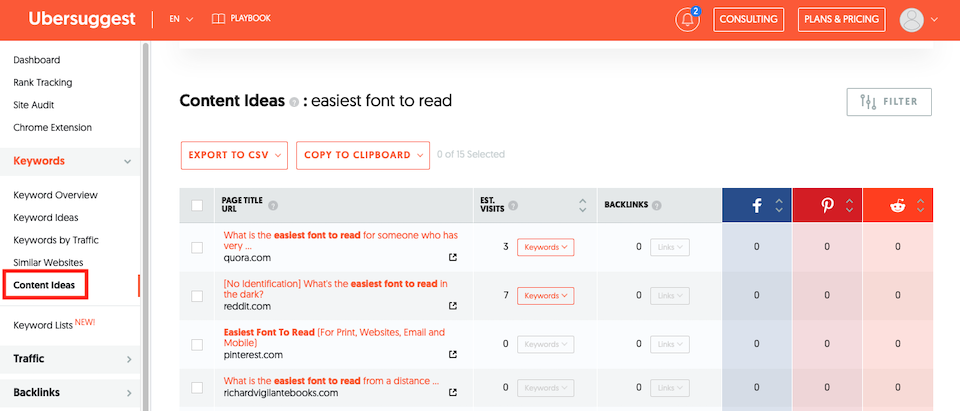The image size is (960, 411).
Task: Click the Filter button
Action: click(889, 102)
